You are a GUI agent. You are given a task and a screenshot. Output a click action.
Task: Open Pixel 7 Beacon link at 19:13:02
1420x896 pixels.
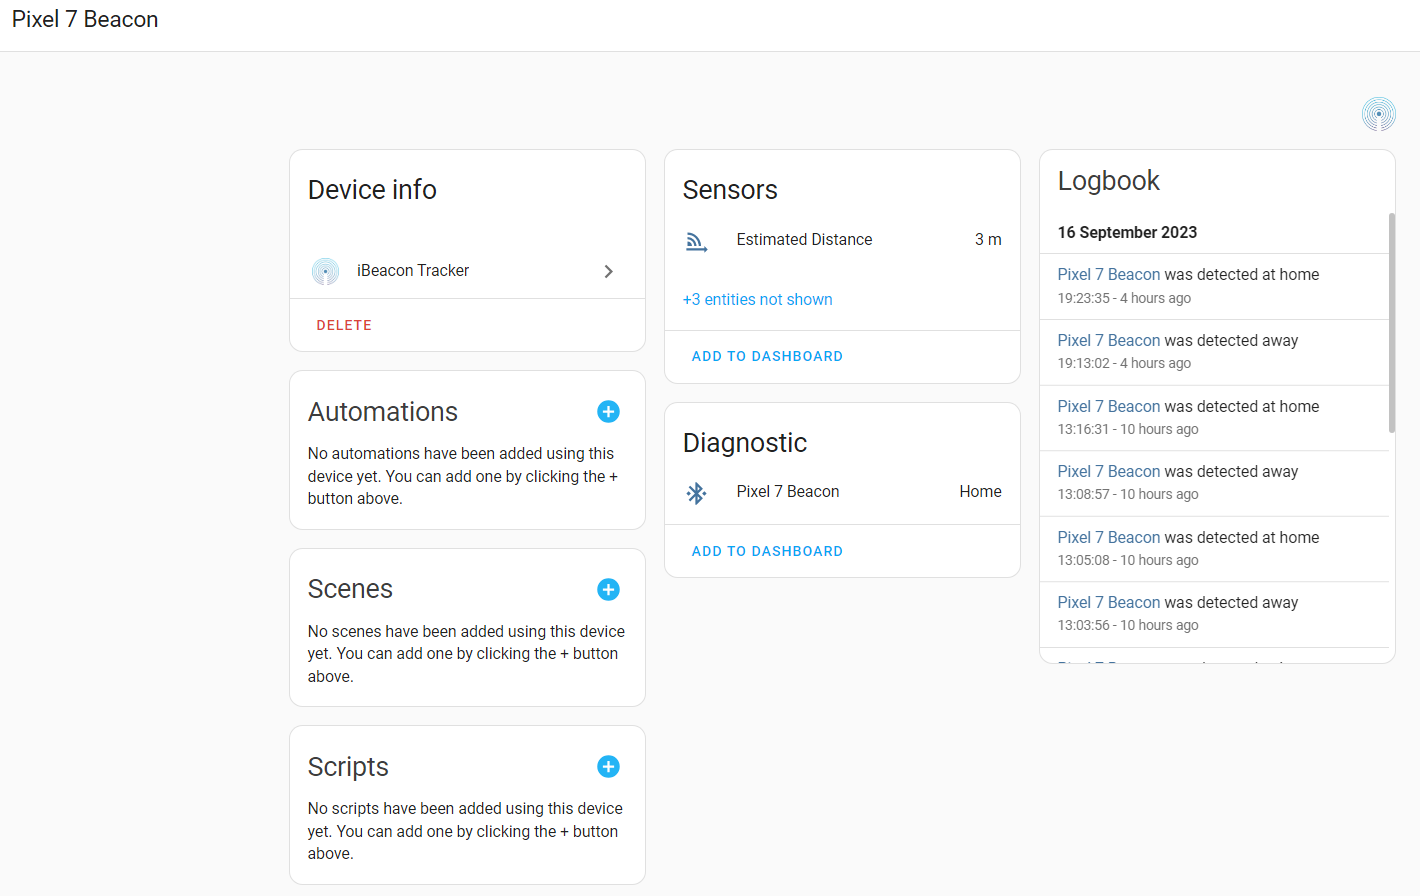pos(1108,341)
